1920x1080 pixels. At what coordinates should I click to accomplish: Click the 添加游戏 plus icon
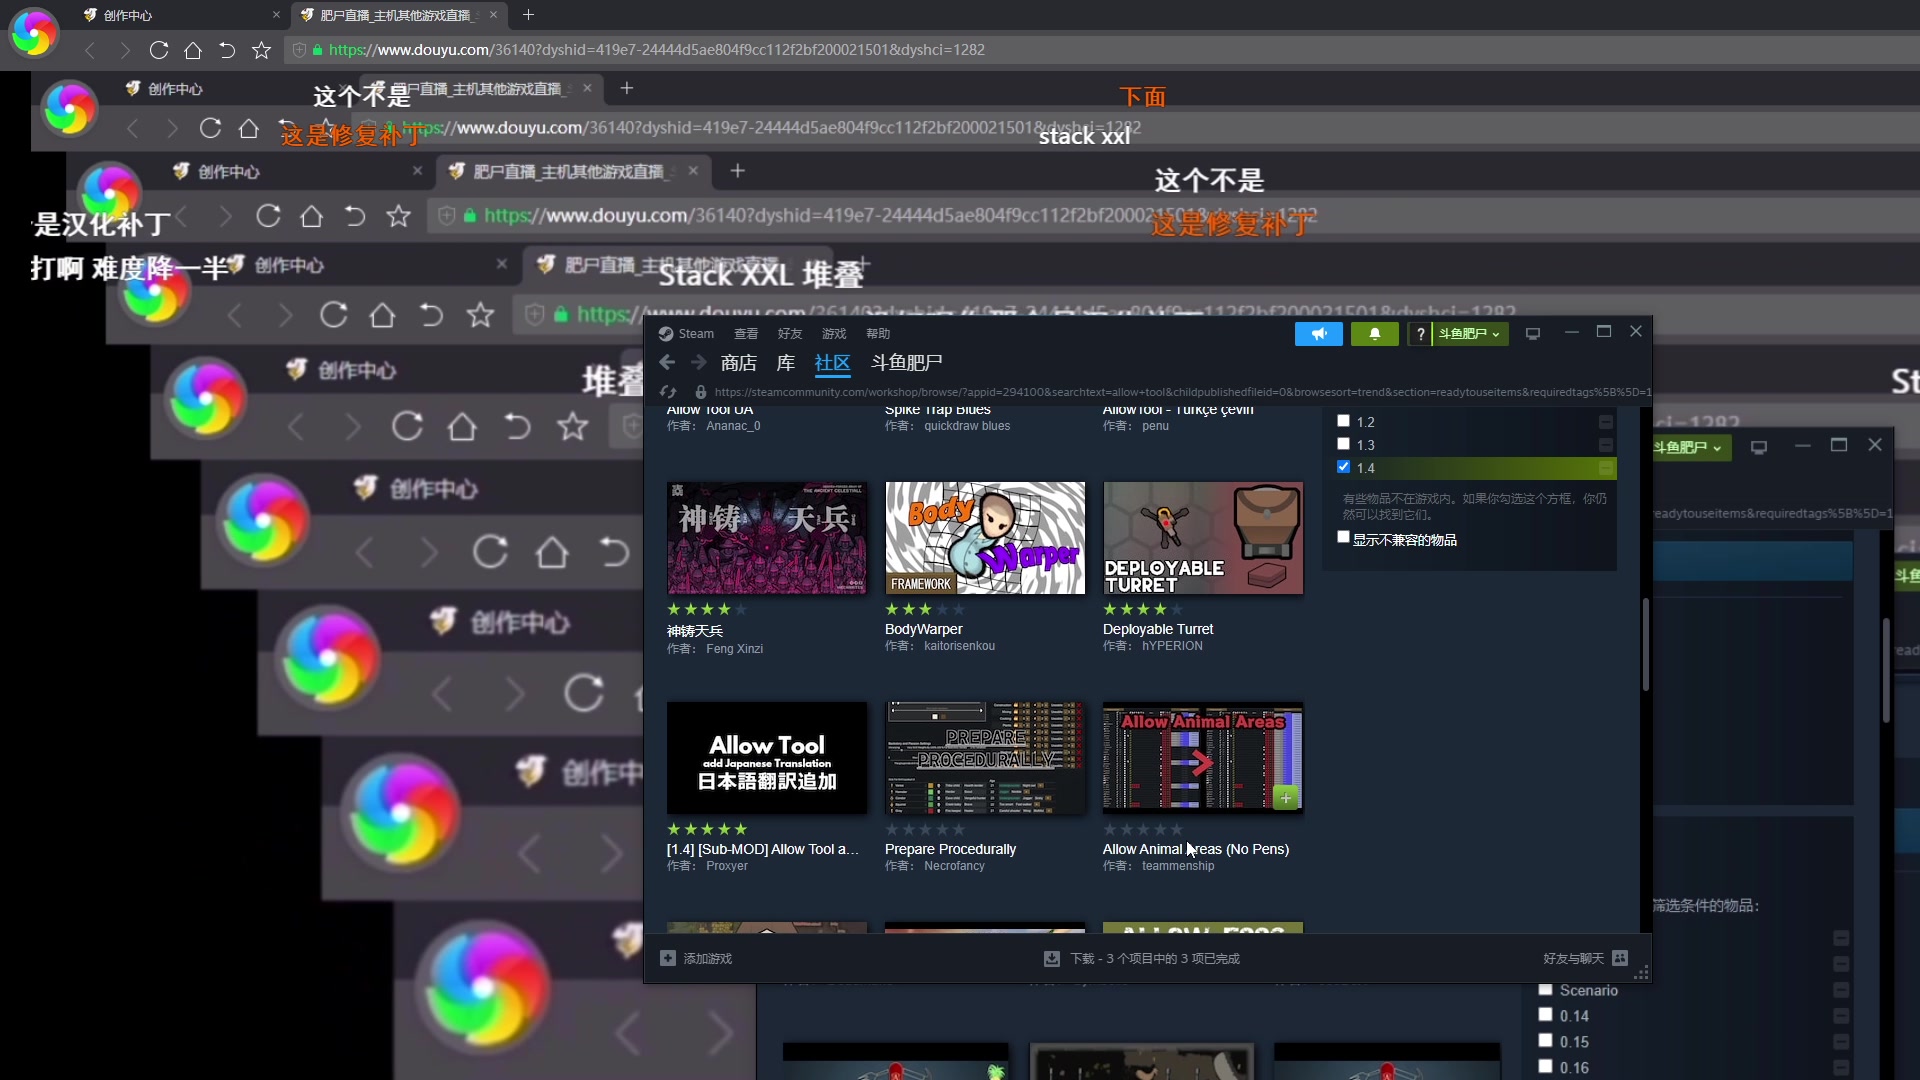[x=668, y=958]
